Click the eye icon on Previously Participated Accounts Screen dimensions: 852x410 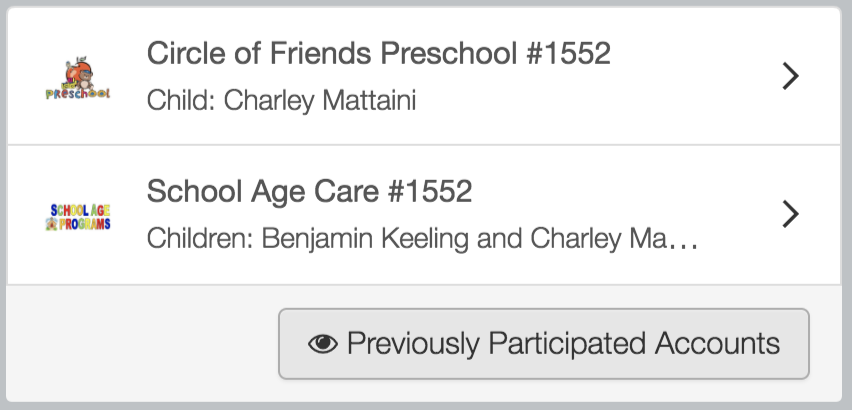[x=323, y=344]
